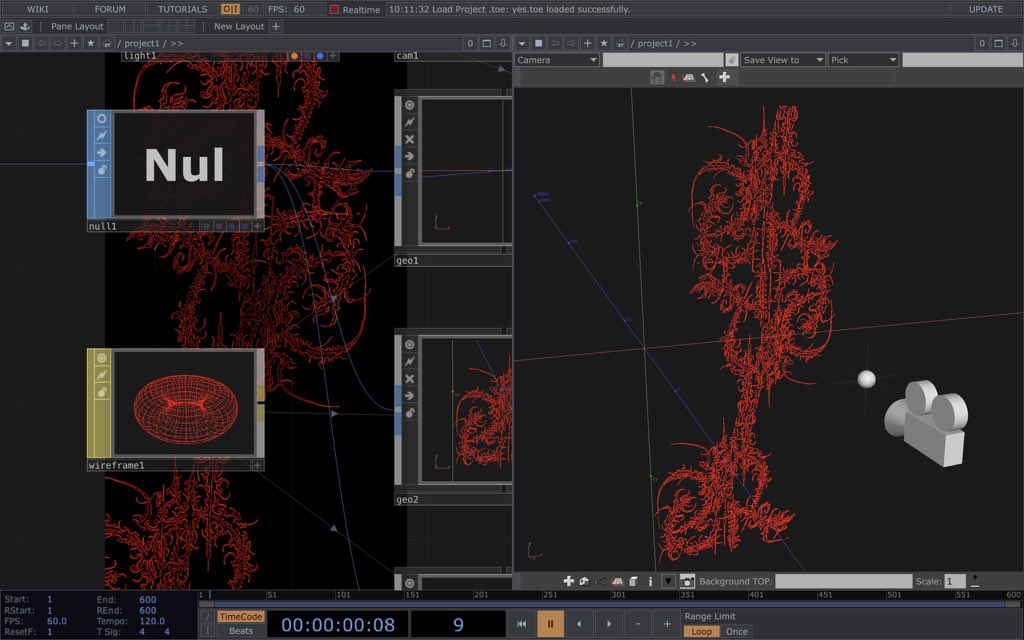
Task: Toggle the X render flag on geo2 node
Action: pos(409,379)
